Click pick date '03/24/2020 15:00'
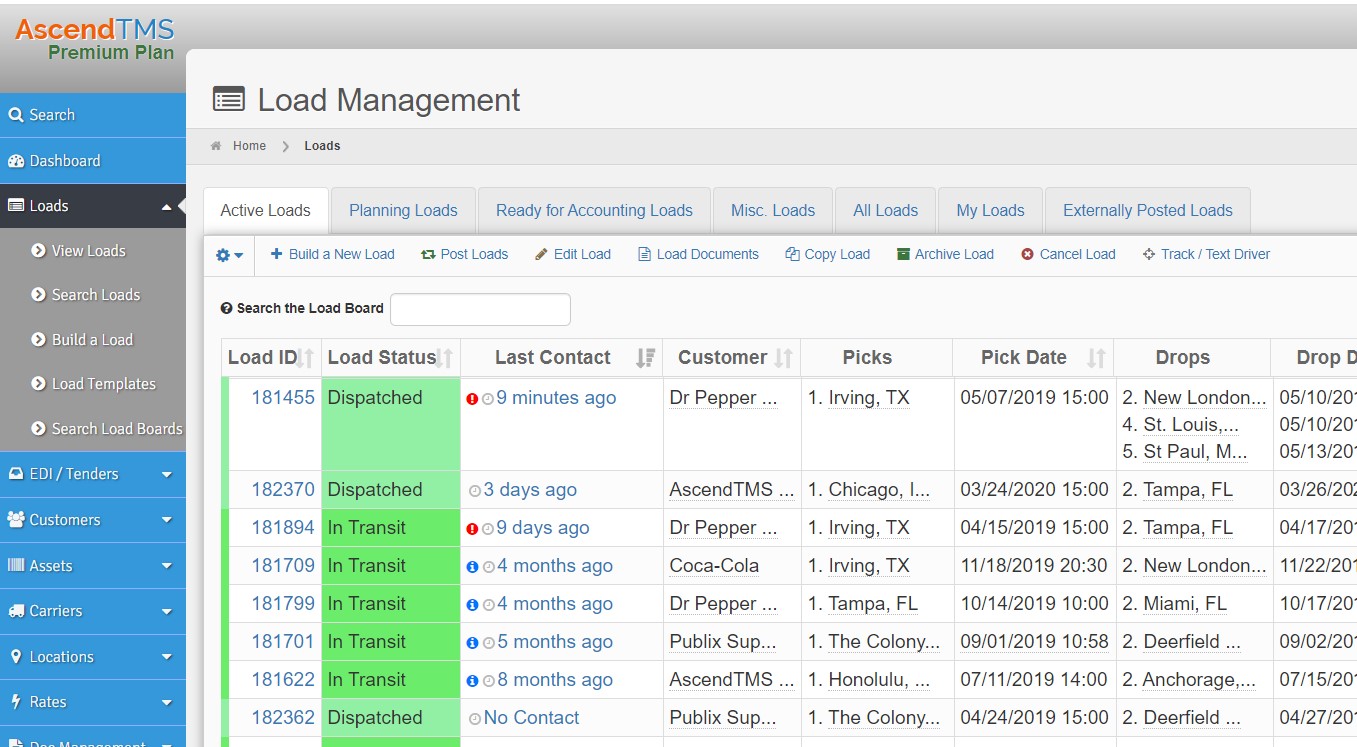The height and width of the screenshot is (747, 1357). (x=1034, y=490)
